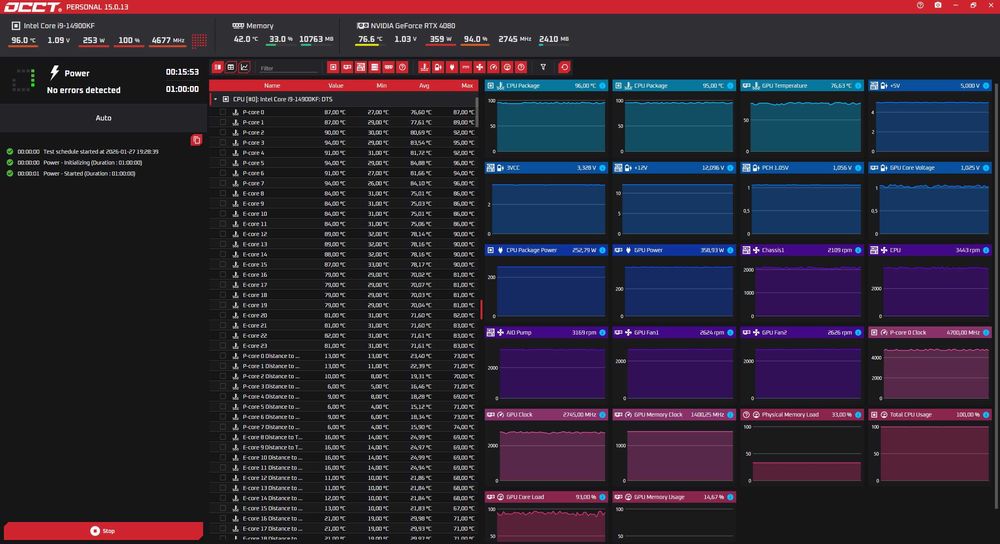Switch to graph-only view

click(244, 67)
